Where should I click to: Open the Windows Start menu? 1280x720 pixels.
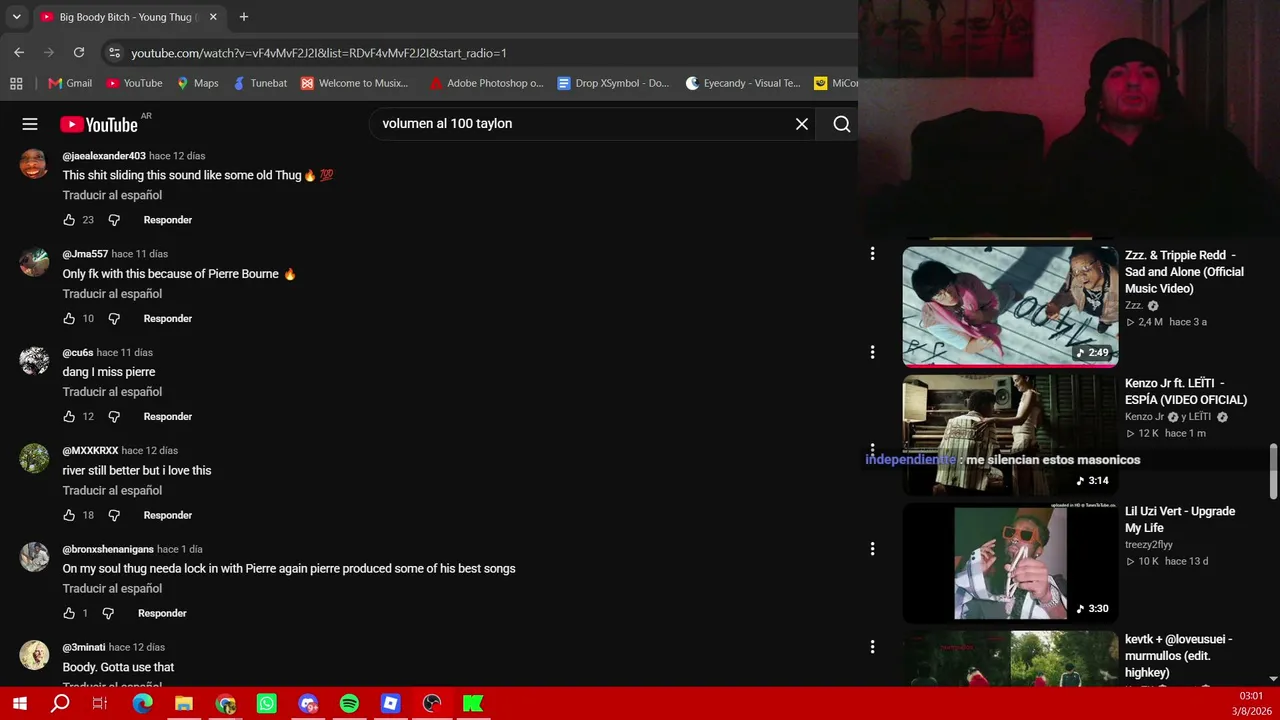pos(19,704)
